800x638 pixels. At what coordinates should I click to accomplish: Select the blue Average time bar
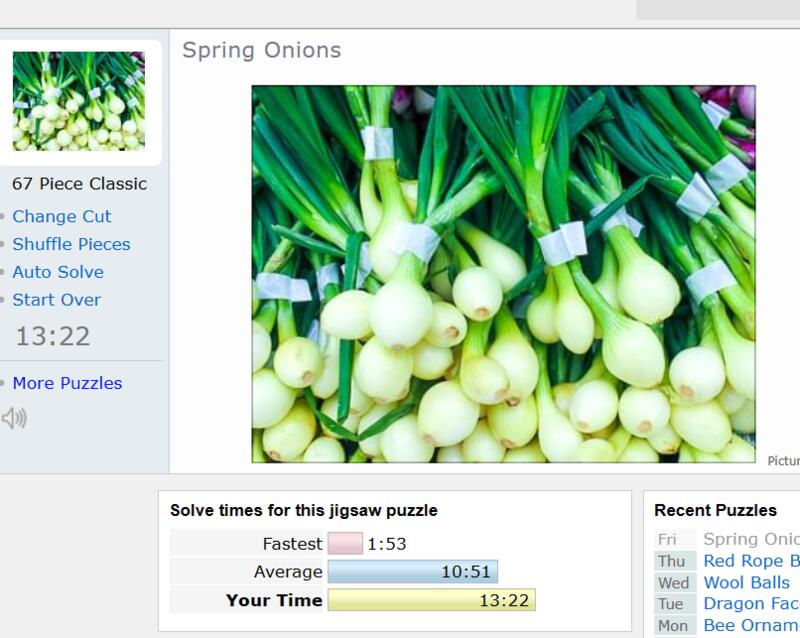(413, 571)
